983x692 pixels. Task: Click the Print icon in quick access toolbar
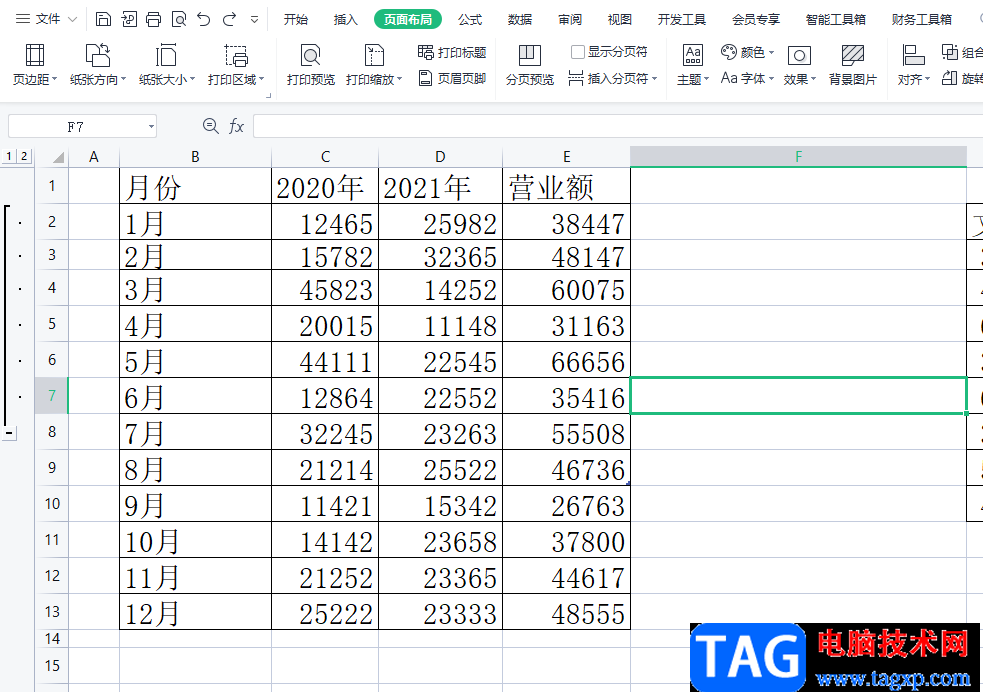[x=154, y=19]
